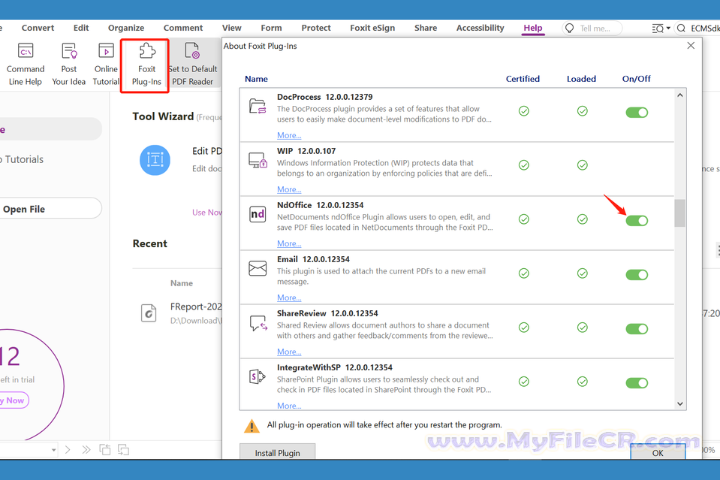Click Use Now link
The width and height of the screenshot is (720, 480).
click(x=207, y=212)
